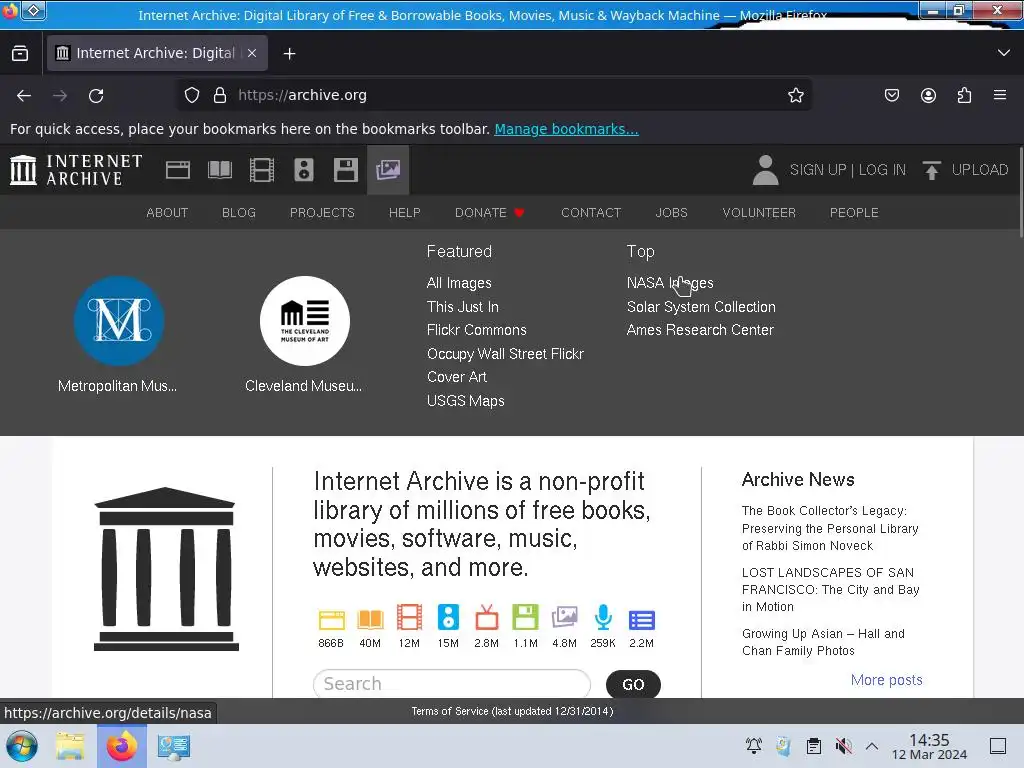Click the green software count icon (1.1M)
Screen dimensions: 1024x768
[x=525, y=617]
